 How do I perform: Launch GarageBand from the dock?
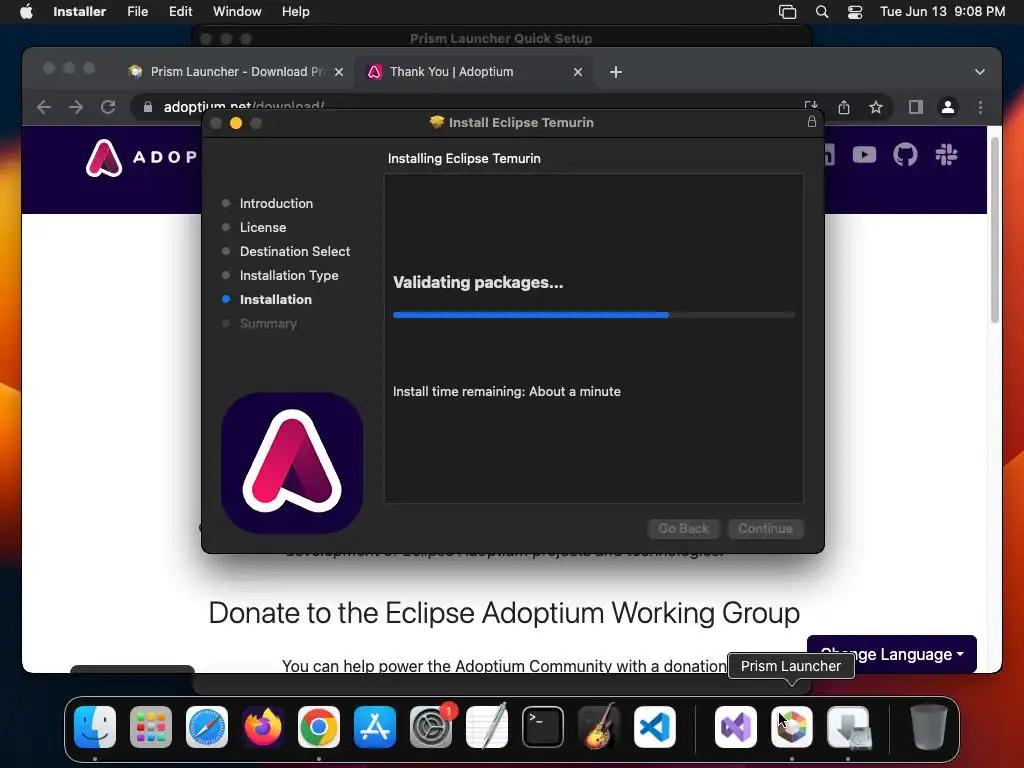pos(599,727)
